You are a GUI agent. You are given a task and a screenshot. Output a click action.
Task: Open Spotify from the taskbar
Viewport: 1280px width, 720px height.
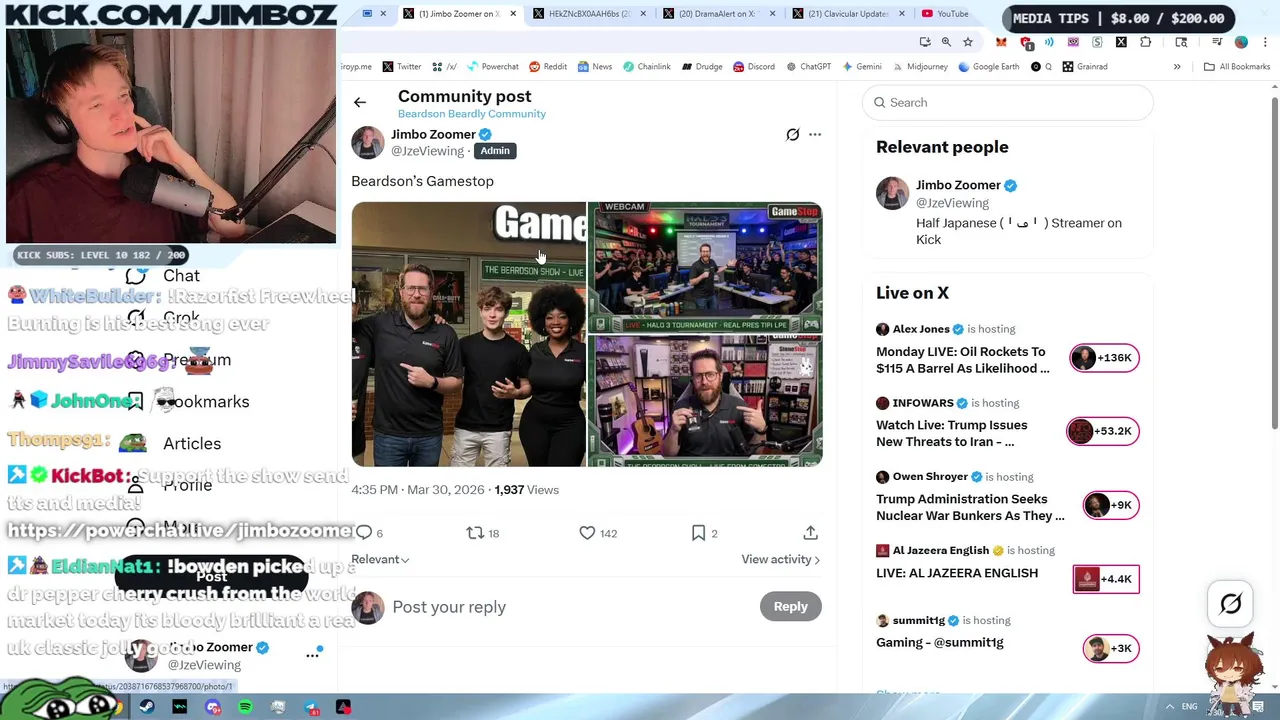(245, 707)
